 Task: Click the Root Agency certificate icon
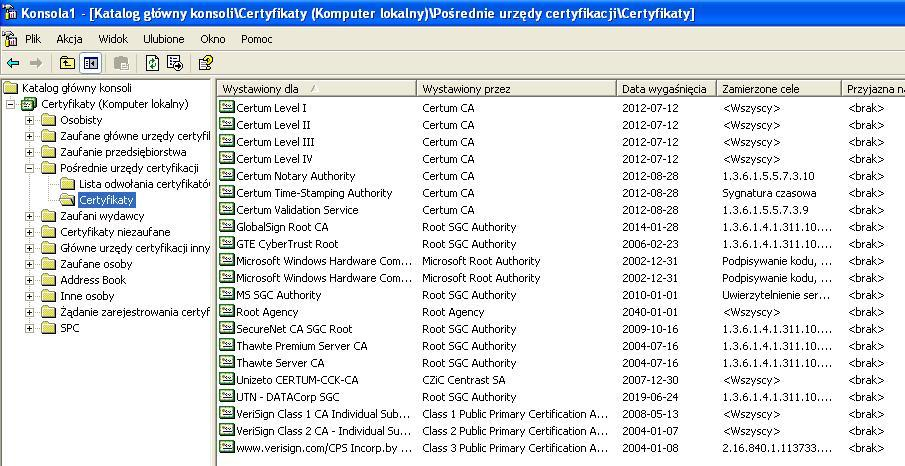point(227,311)
